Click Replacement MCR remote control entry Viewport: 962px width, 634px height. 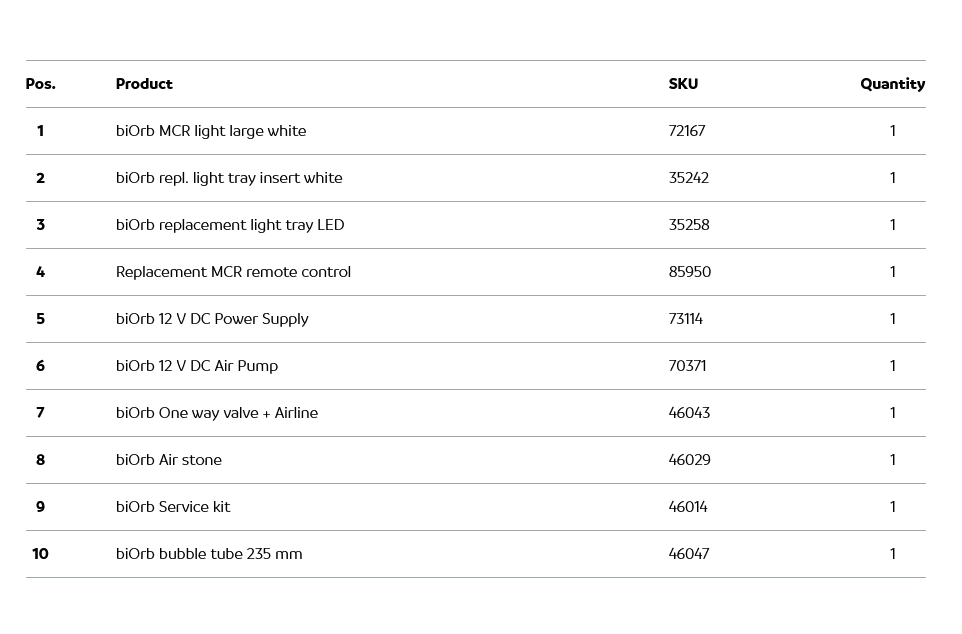pos(233,272)
